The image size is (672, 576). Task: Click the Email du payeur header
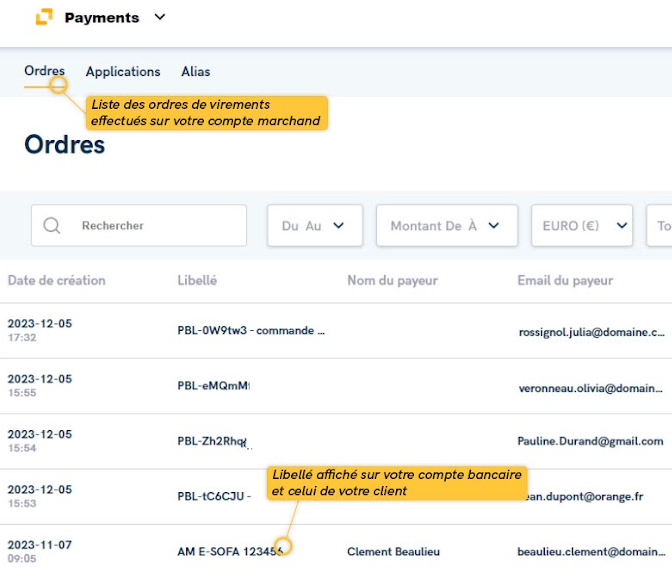pyautogui.click(x=565, y=280)
